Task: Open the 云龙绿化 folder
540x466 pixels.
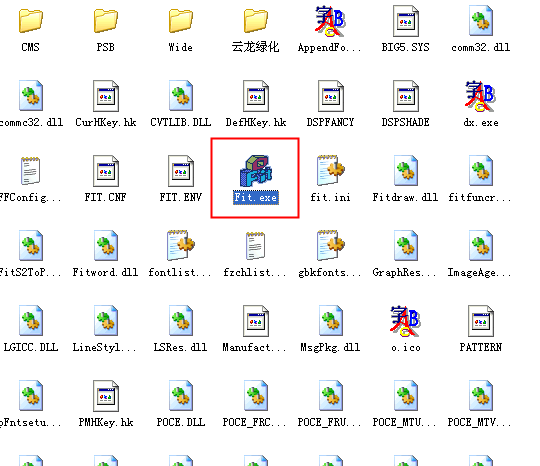Action: pos(256,21)
